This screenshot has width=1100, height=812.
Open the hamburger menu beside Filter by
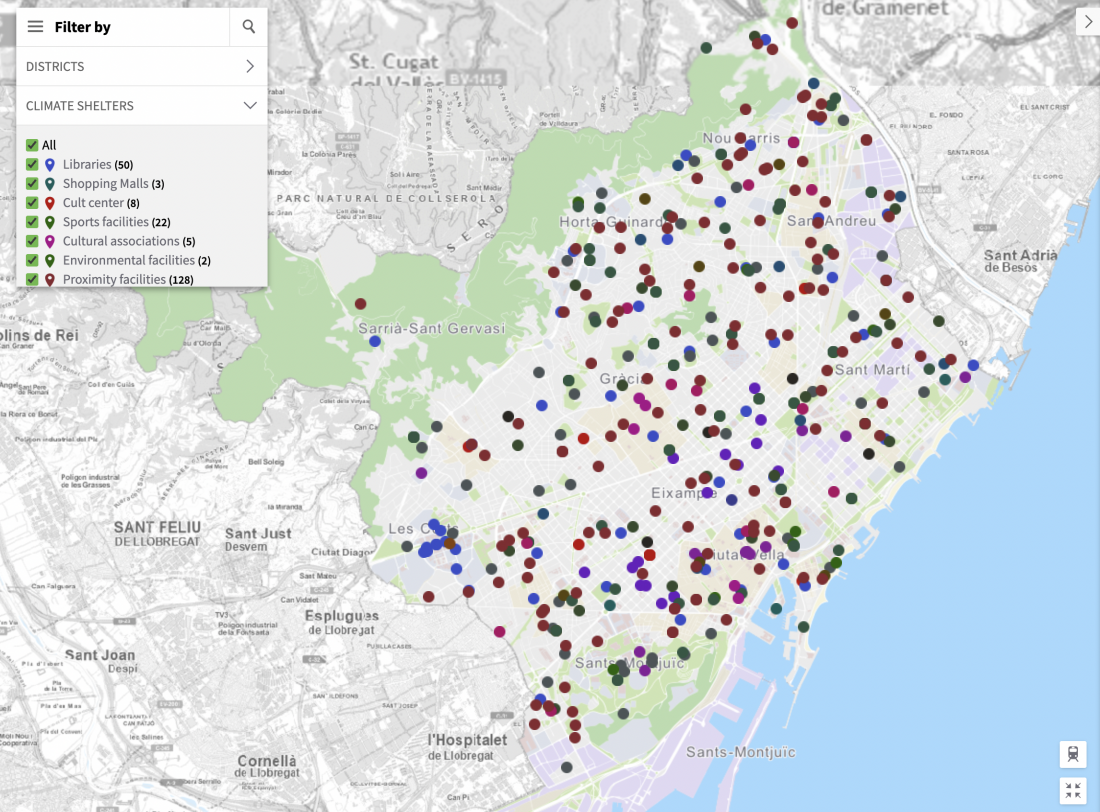tap(35, 27)
